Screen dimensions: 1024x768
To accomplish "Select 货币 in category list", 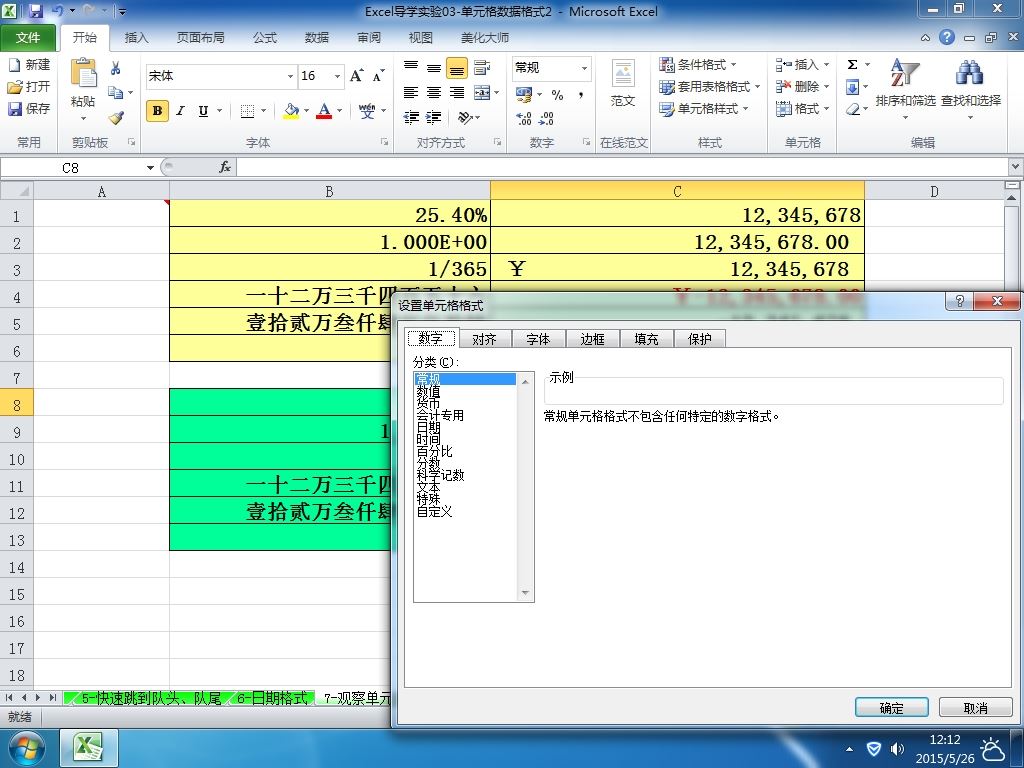I will click(x=428, y=404).
